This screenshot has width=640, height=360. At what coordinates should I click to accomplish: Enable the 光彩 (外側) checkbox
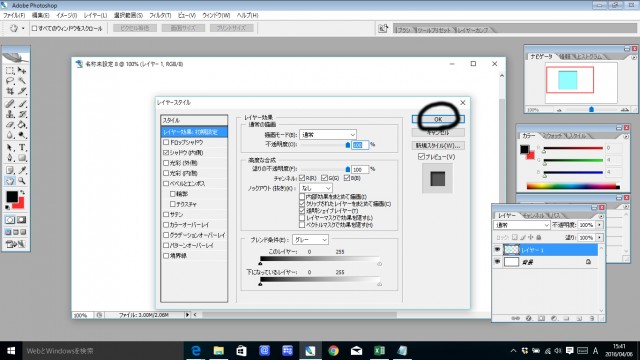coord(166,162)
